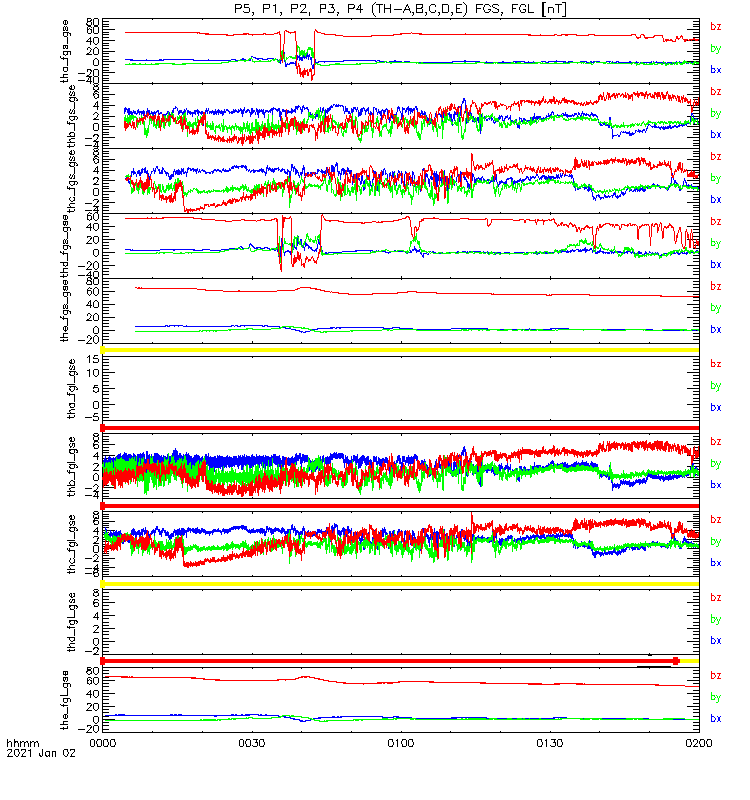Click the red end marker on the_fgl_gse status bar
Screen dimensions: 750x800
[676, 661]
